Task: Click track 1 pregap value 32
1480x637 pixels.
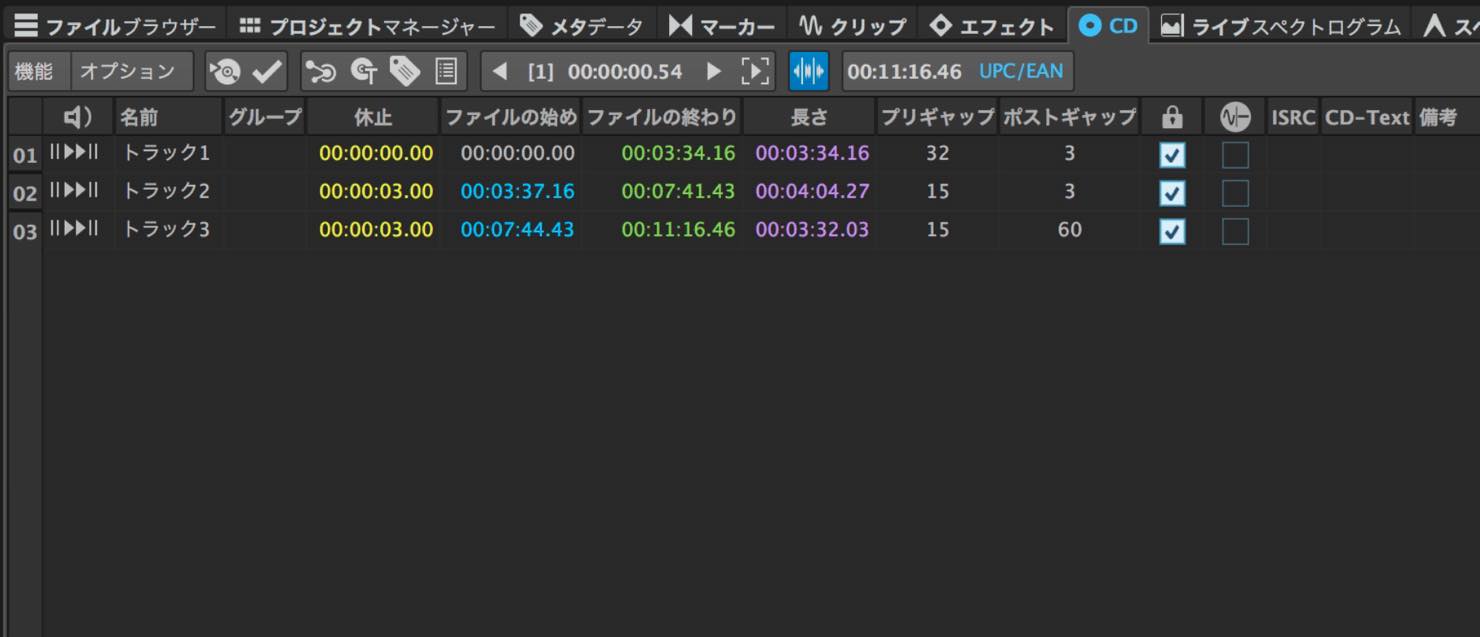Action: [x=937, y=153]
